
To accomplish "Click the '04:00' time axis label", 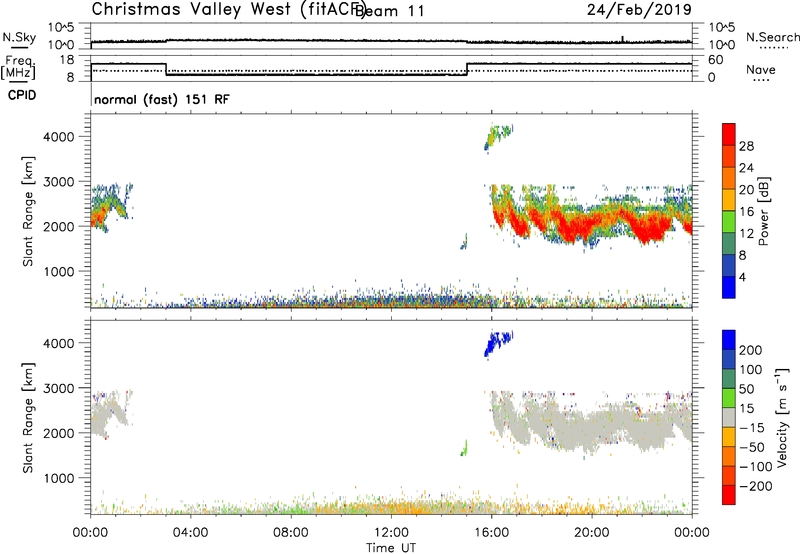I will (191, 533).
